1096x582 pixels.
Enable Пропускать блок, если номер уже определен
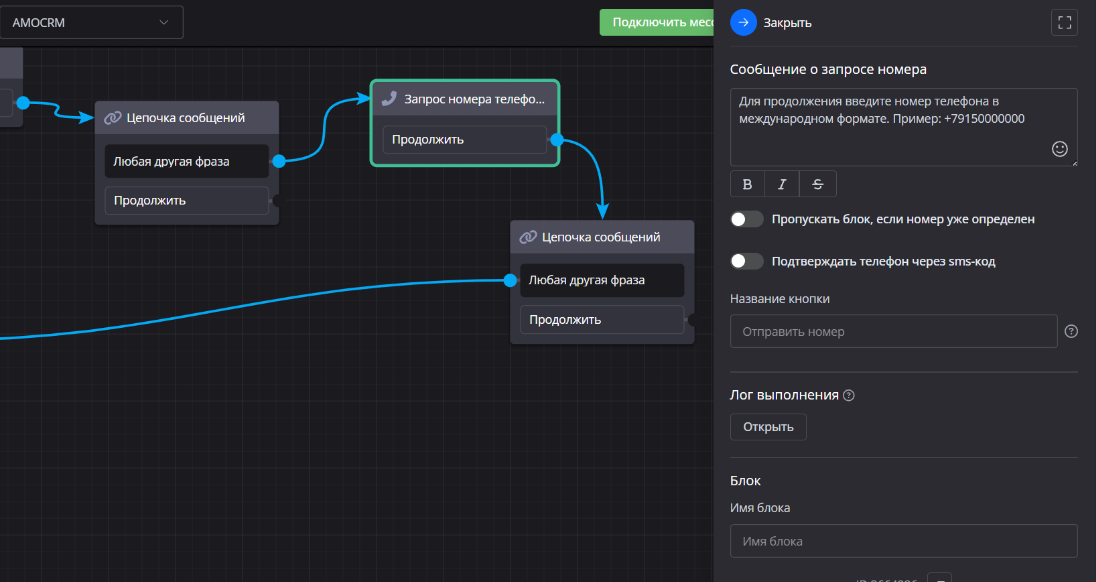pos(747,219)
